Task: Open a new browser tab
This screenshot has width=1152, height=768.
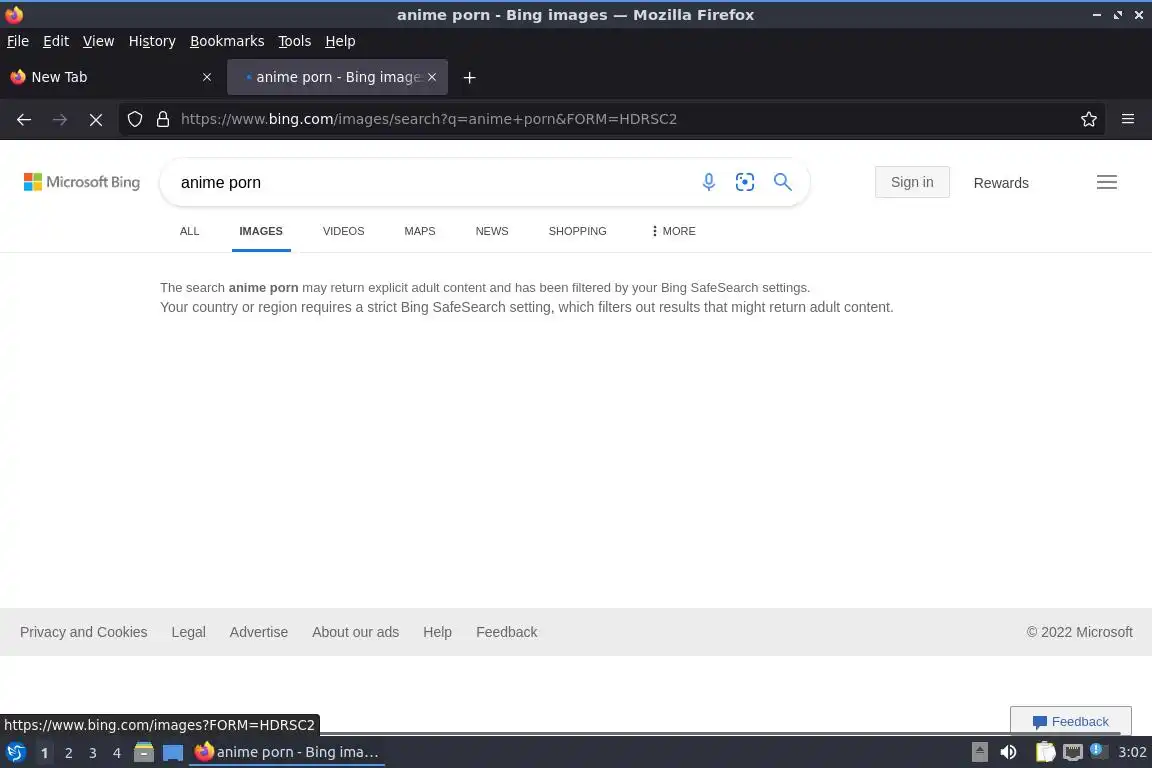Action: pos(469,77)
